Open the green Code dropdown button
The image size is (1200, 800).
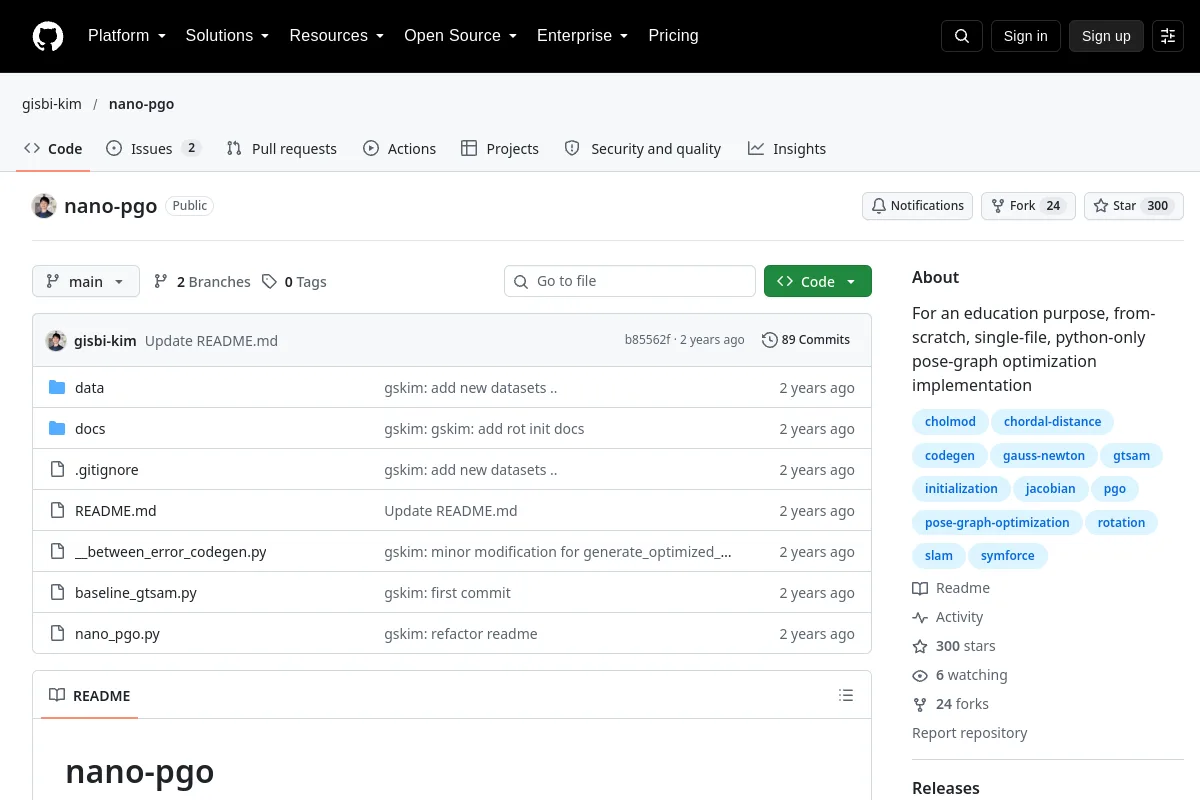pos(818,282)
